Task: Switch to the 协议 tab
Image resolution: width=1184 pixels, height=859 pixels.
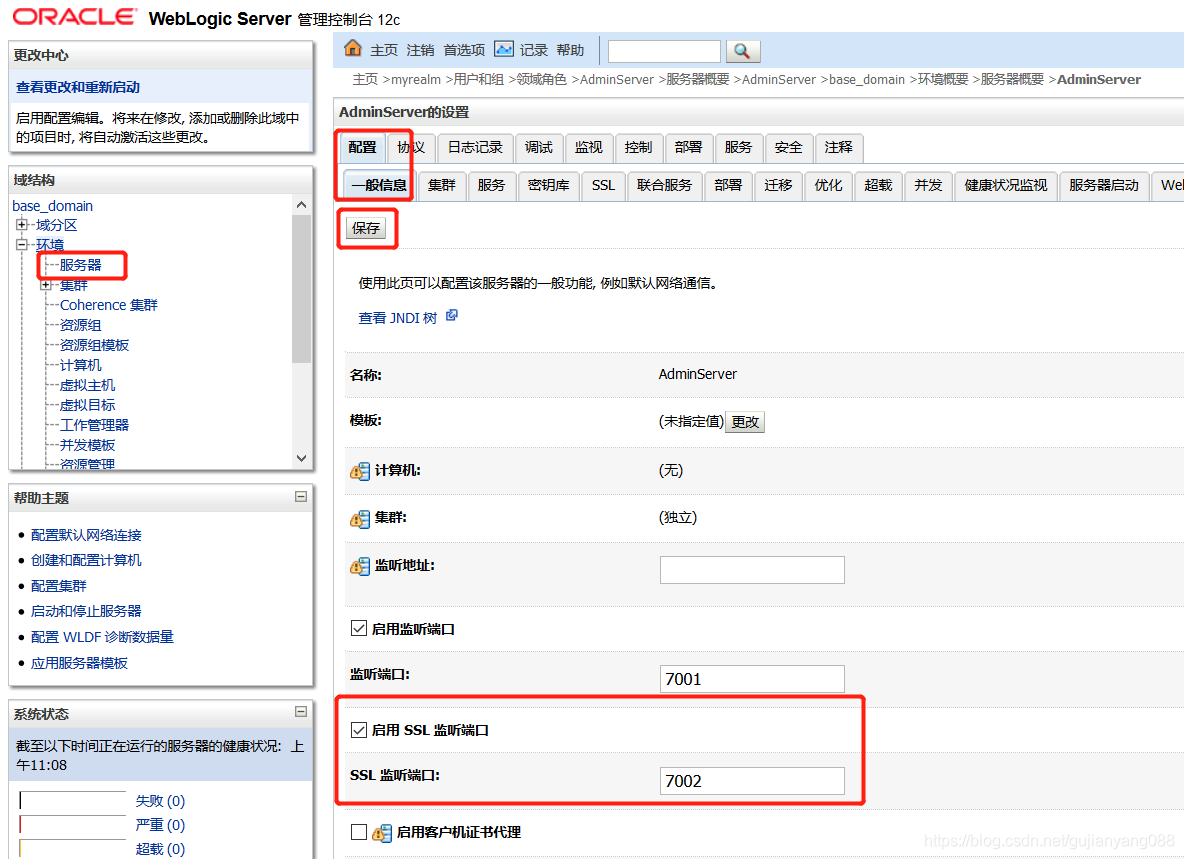Action: tap(412, 148)
